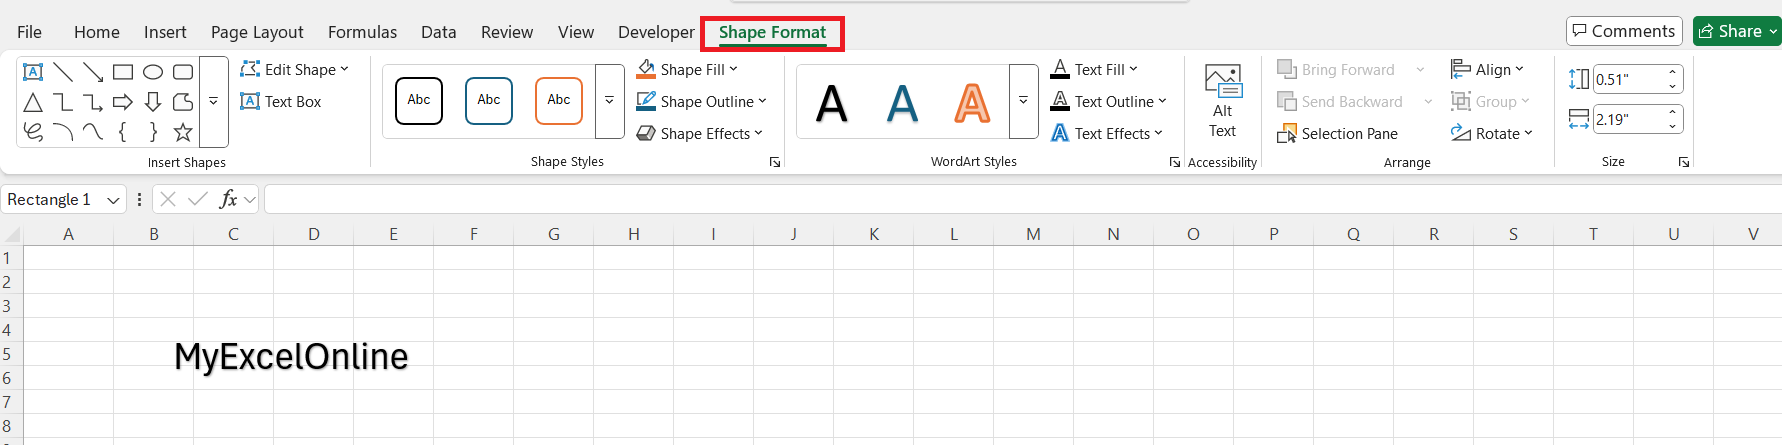This screenshot has height=445, width=1782.
Task: Open the Shape Outline dropdown
Action: click(x=702, y=101)
